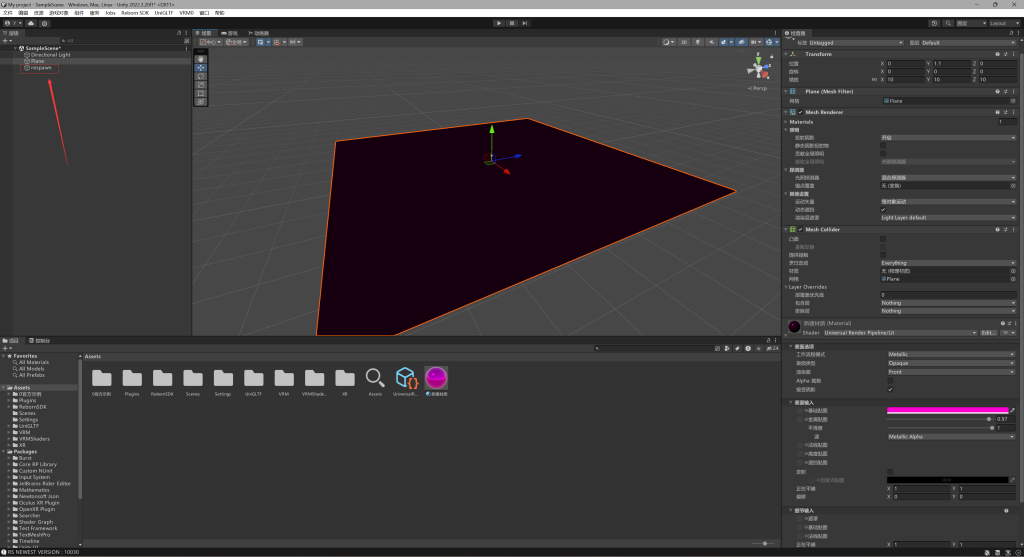
Task: Open the magenta base map color swatch
Action: pyautogui.click(x=947, y=410)
